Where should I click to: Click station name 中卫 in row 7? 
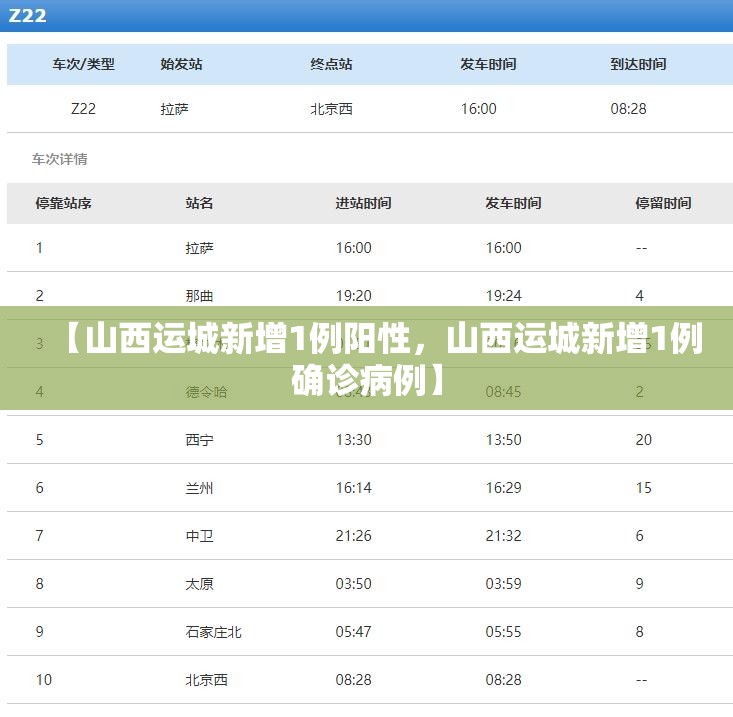click(x=199, y=536)
